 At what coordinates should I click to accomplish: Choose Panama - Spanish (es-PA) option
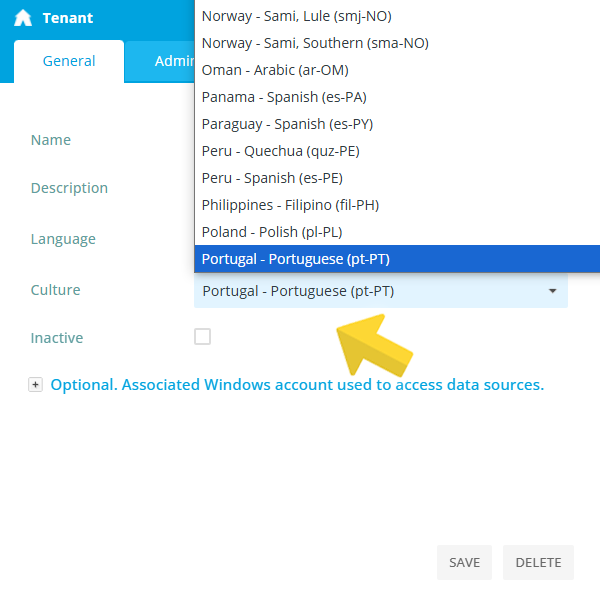[x=397, y=97]
